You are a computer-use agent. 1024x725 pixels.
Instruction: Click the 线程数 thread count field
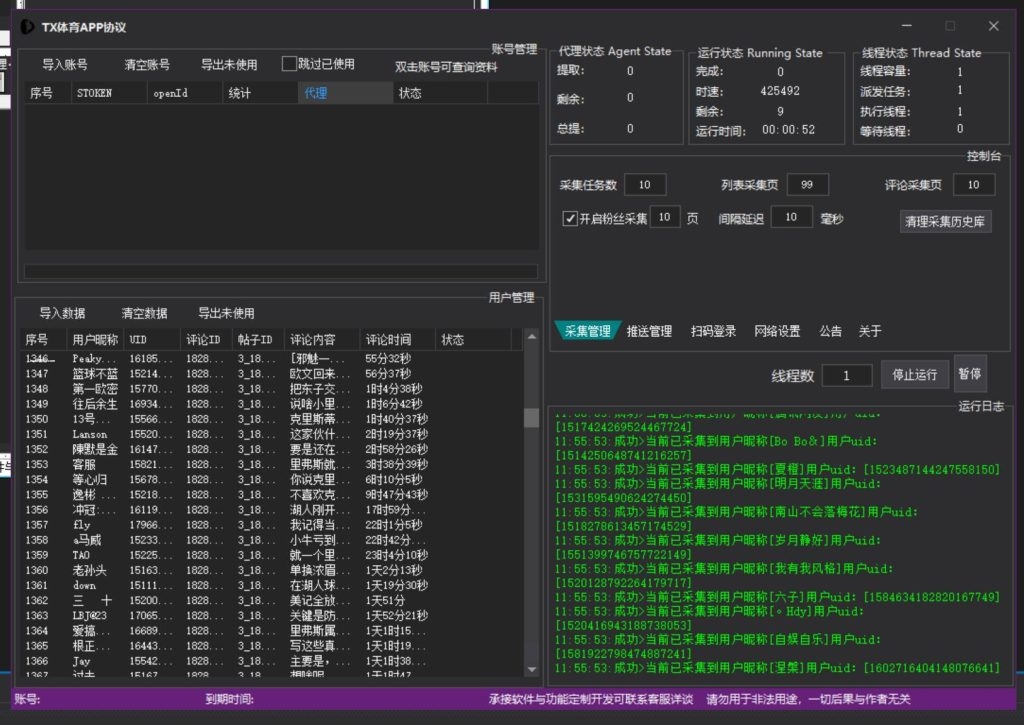[848, 373]
